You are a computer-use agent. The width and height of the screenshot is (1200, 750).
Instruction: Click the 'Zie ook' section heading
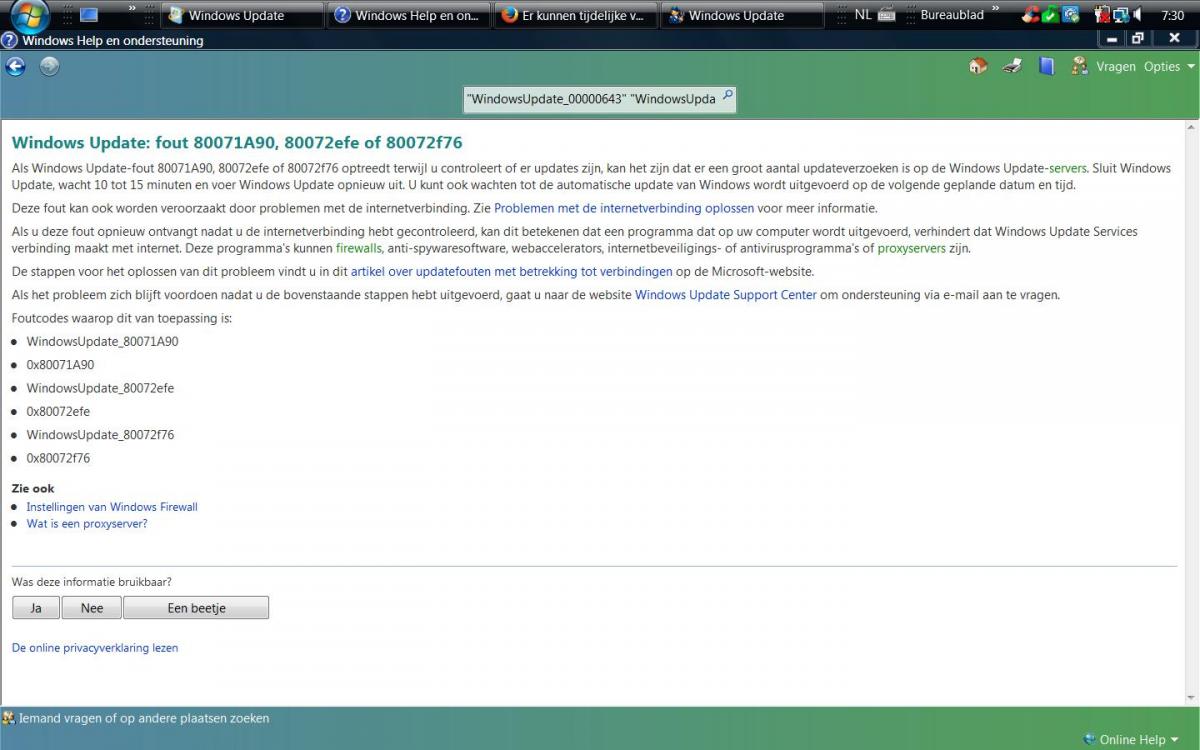click(x=33, y=489)
